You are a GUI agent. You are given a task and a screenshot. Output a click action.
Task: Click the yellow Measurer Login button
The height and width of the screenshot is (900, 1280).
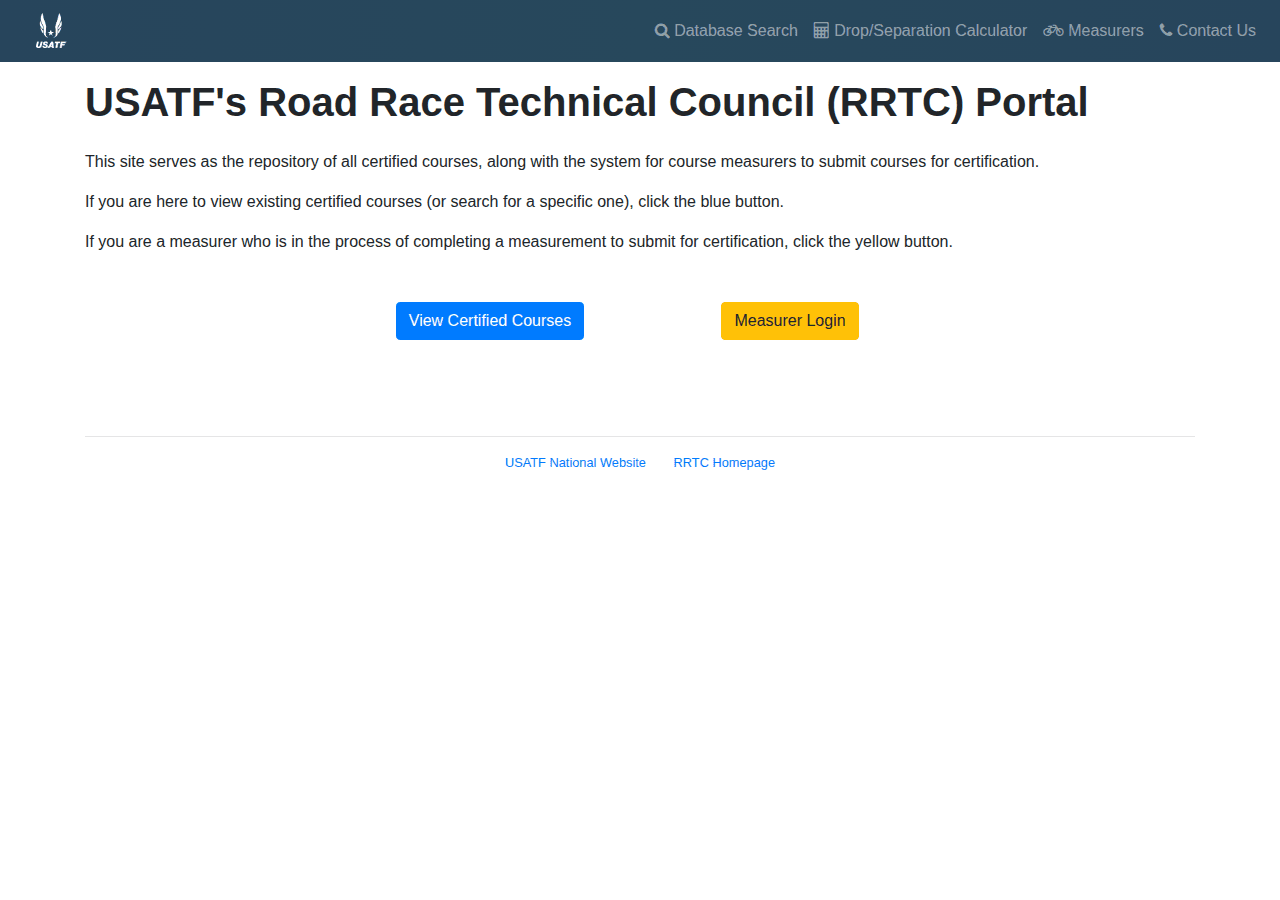pyautogui.click(x=790, y=321)
